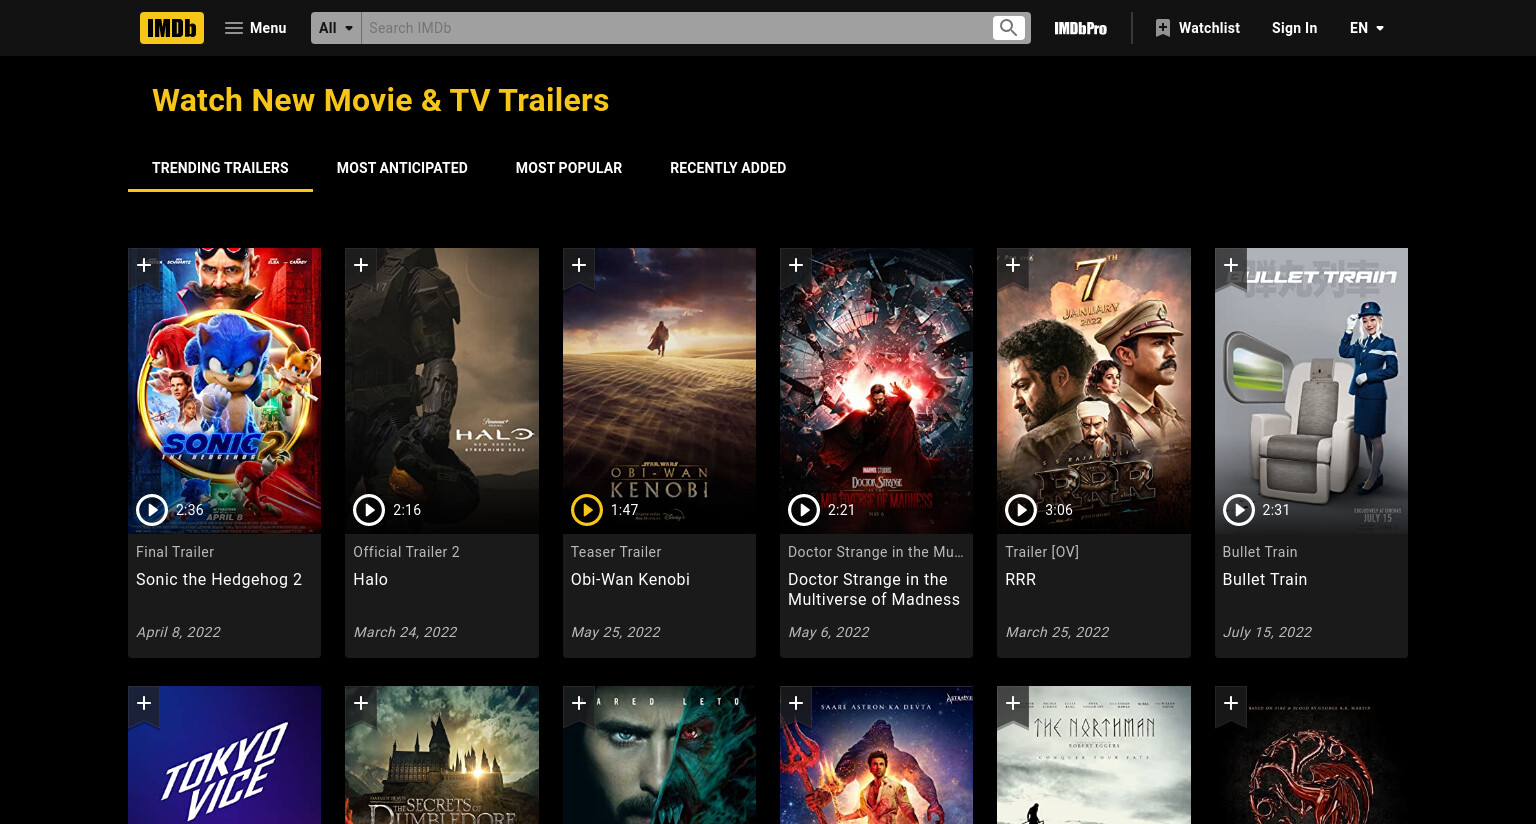
Task: Click the RRR poster image
Action: [1094, 390]
